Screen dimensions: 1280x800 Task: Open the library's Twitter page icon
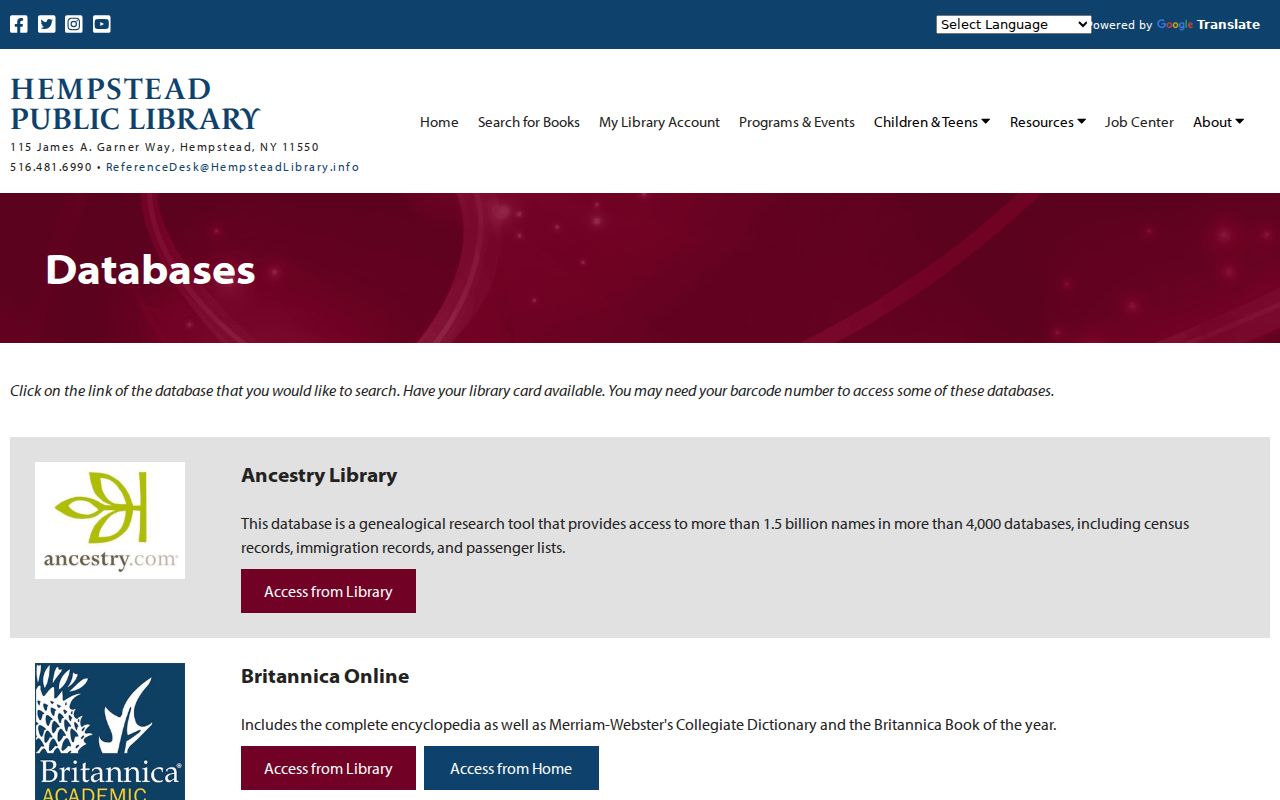pyautogui.click(x=47, y=24)
